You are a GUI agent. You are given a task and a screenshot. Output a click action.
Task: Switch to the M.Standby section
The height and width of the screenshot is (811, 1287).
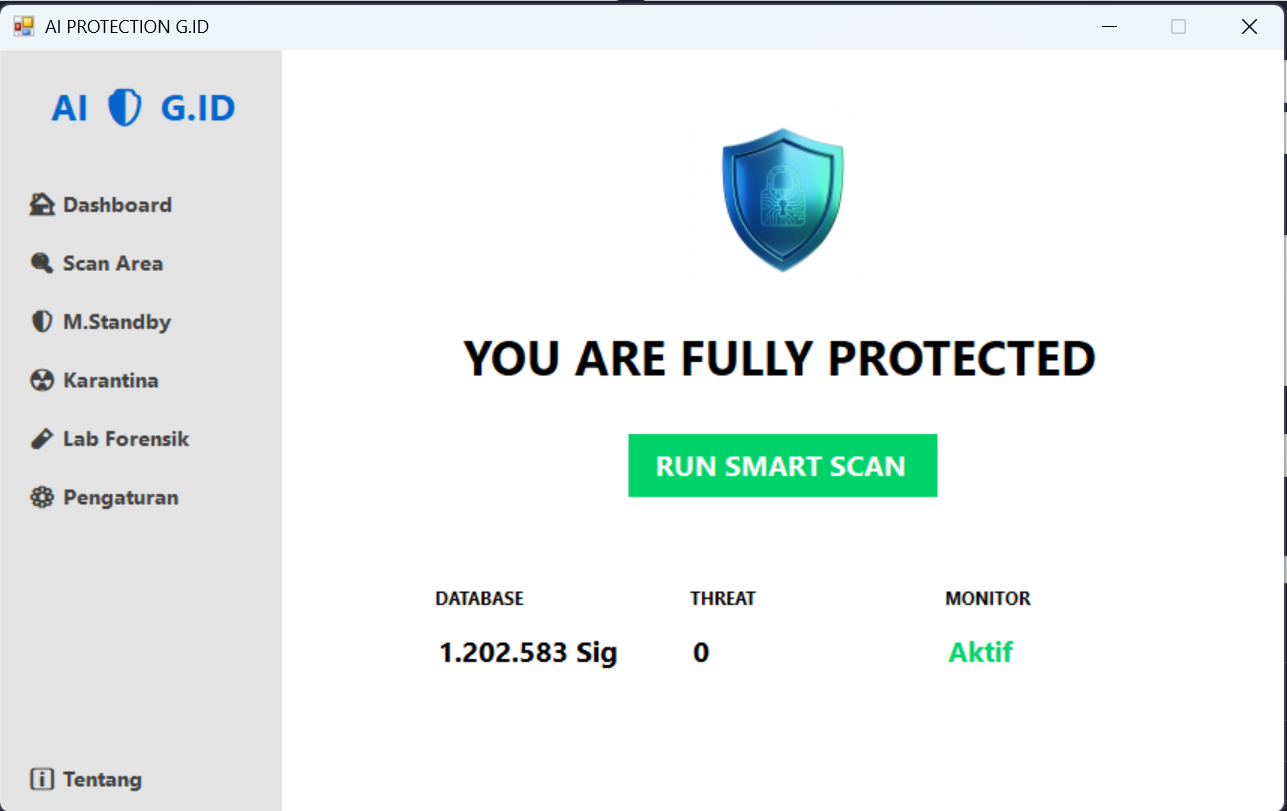[x=117, y=322]
